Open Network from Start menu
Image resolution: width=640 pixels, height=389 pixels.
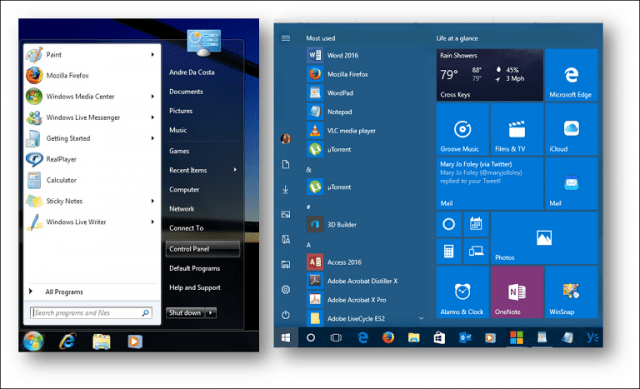click(x=182, y=209)
